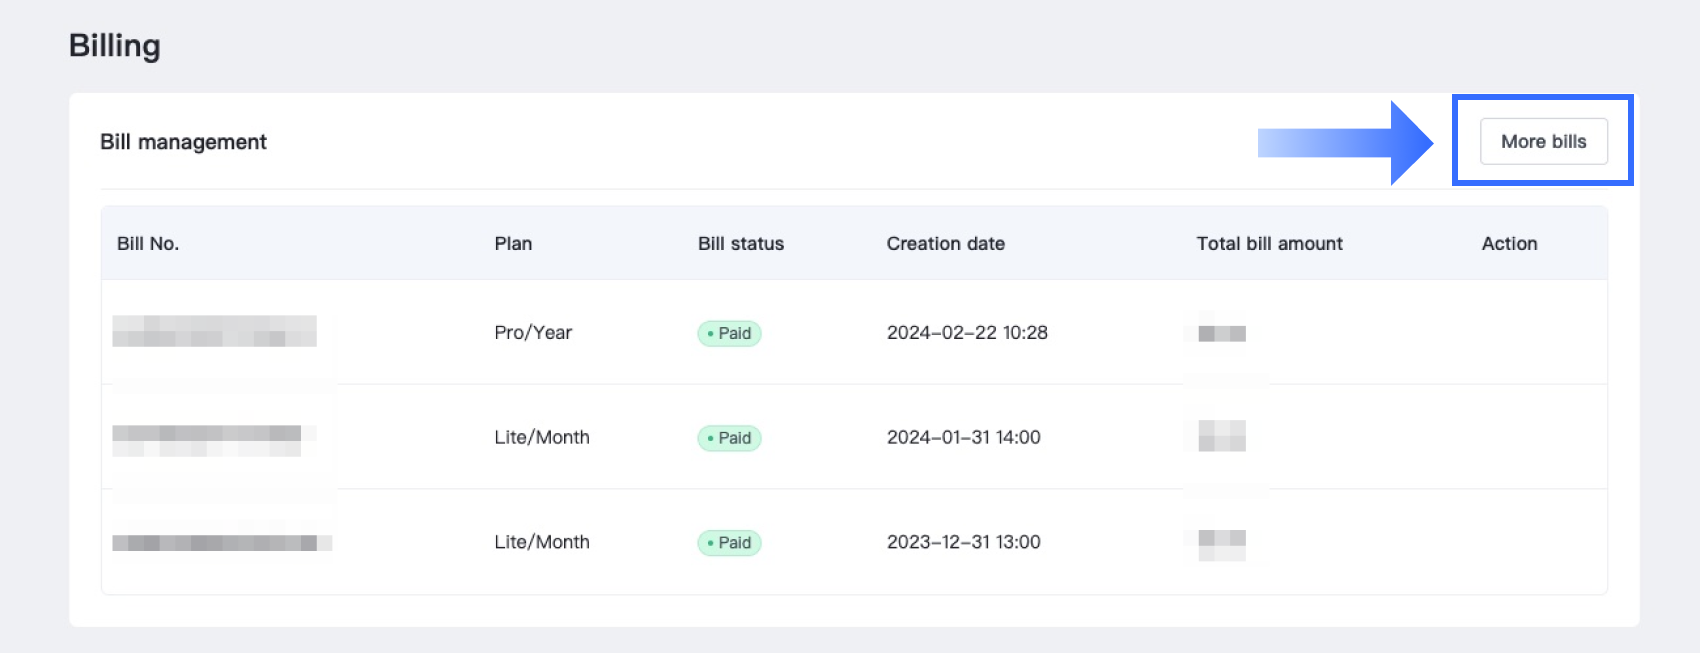Open the blurred bill number of the Pro/Year bill
The height and width of the screenshot is (654, 1700).
point(214,331)
